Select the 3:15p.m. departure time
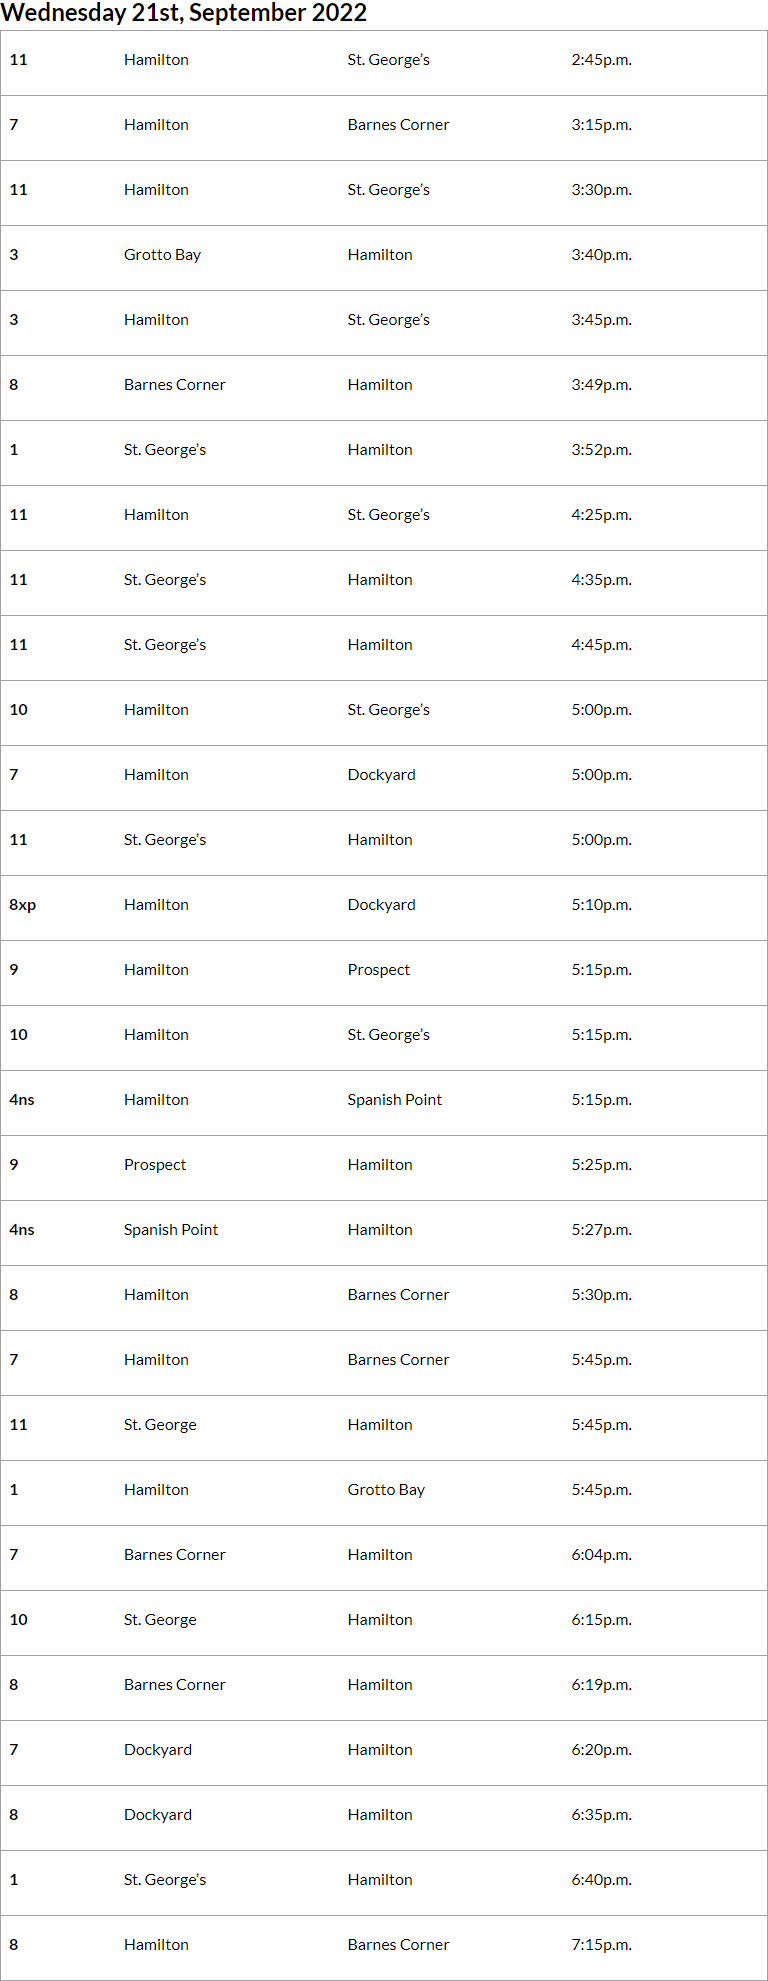Image resolution: width=768 pixels, height=1981 pixels. click(601, 125)
